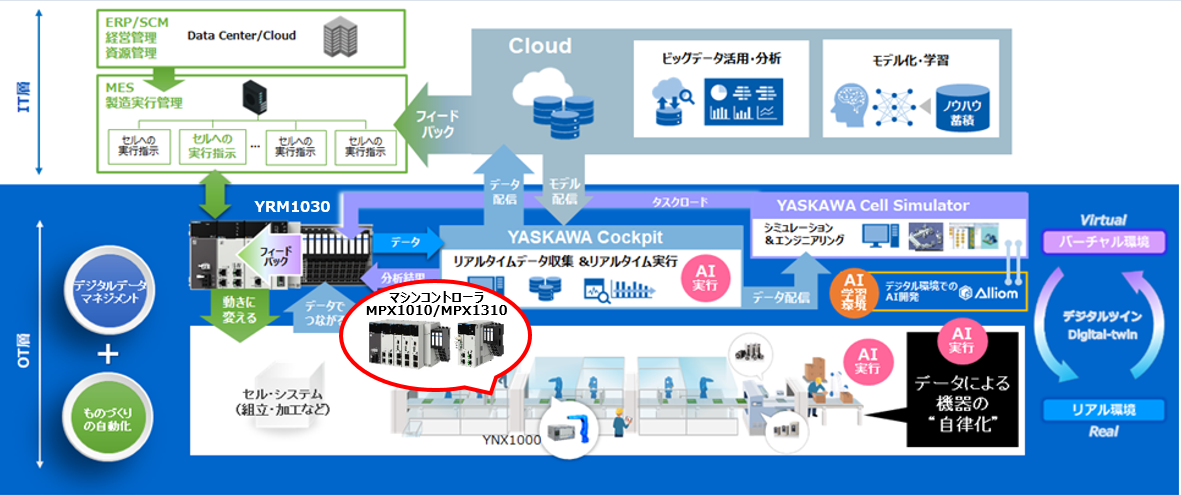This screenshot has height=495, width=1181.
Task: Click the Cockpit database stack icon
Action: (545, 288)
